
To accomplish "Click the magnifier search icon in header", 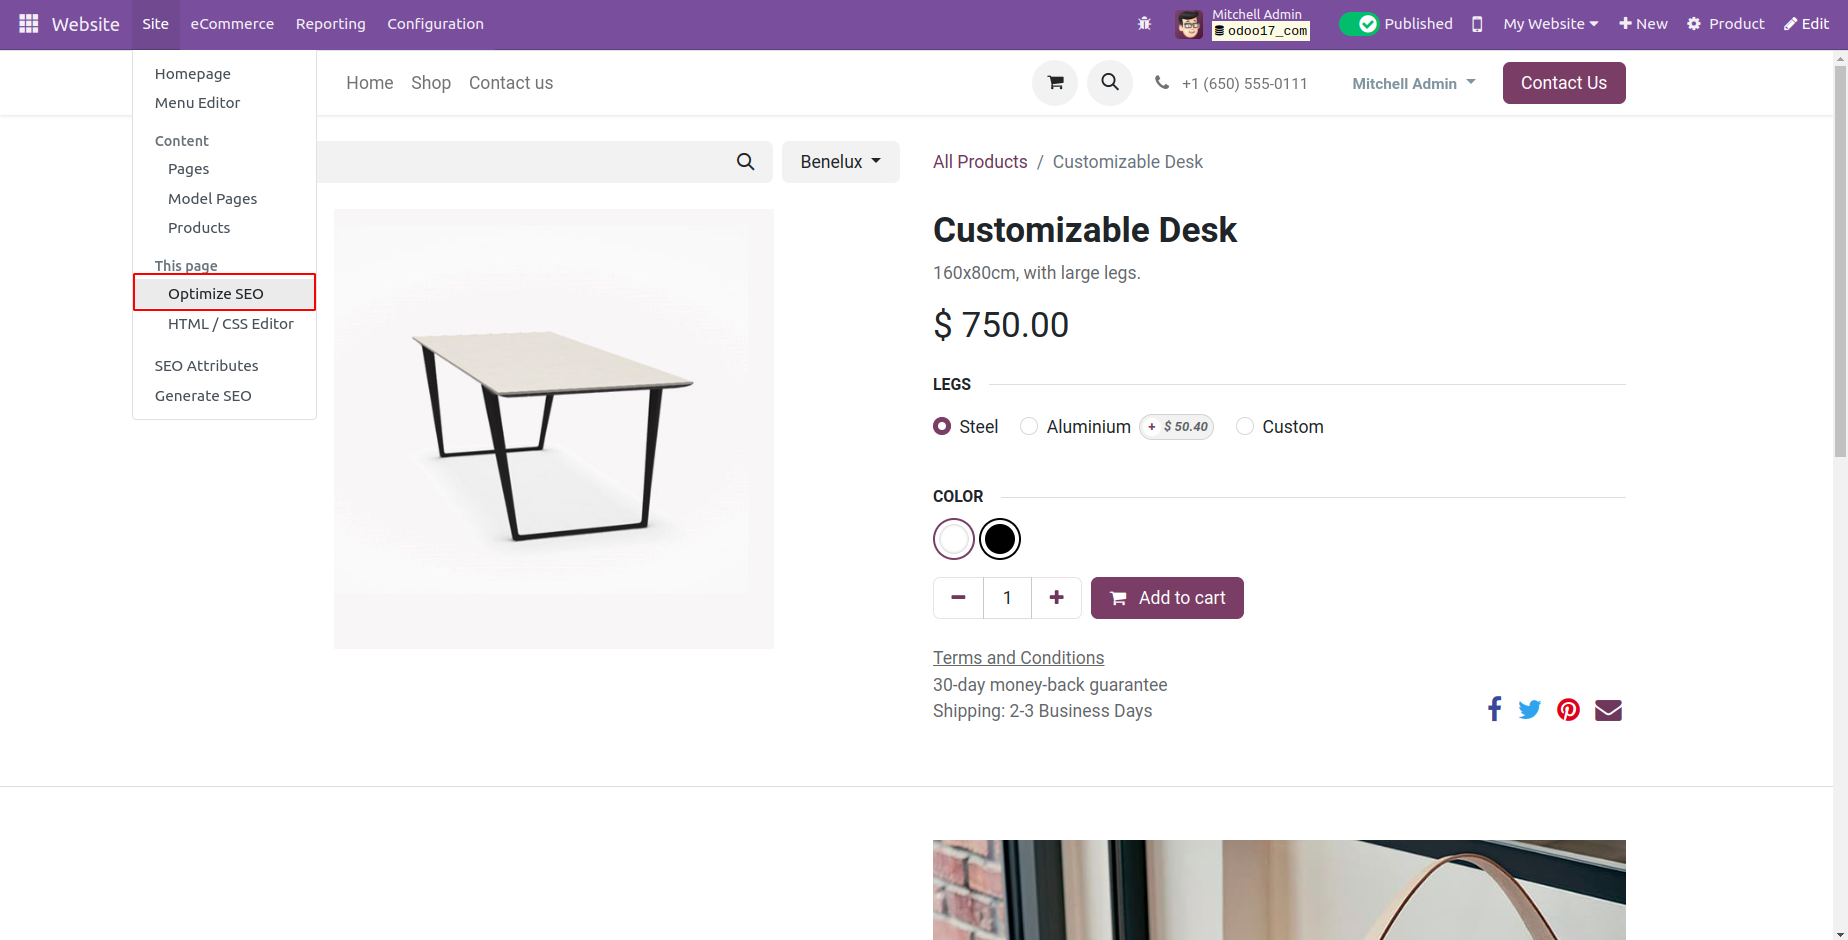I will pyautogui.click(x=1109, y=83).
